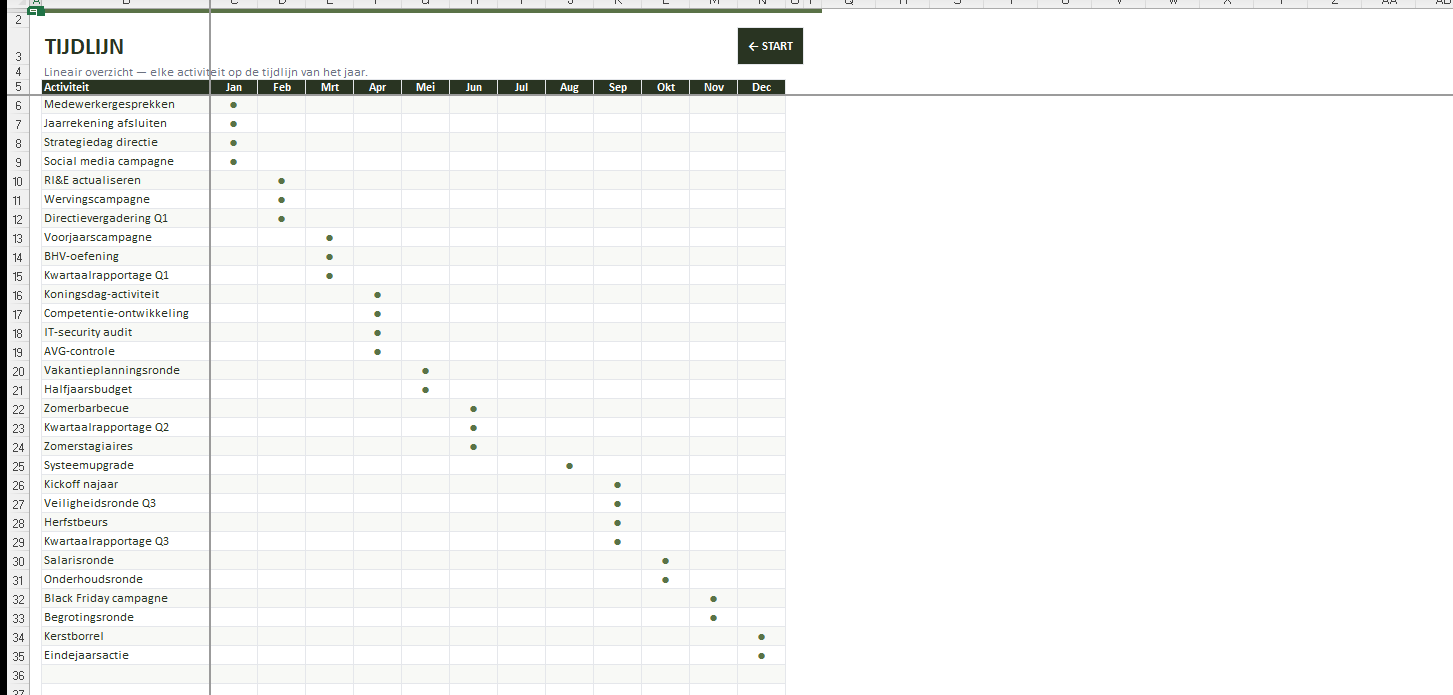Click the Black Friday campagne dot
Screen dimensions: 1453x695
713,599
